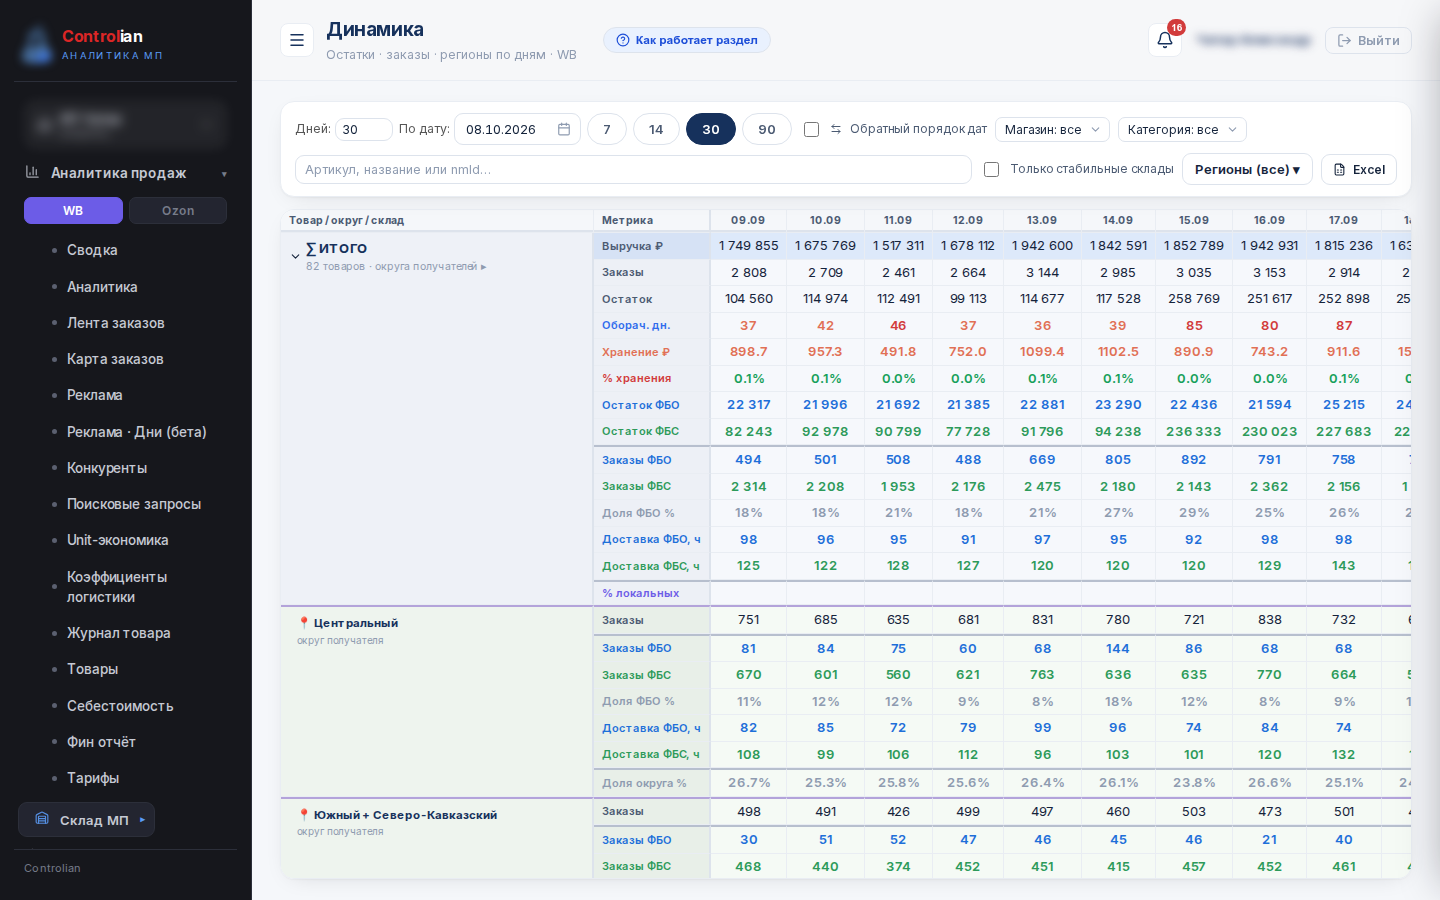This screenshot has height=900, width=1440.
Task: Click the pin icon next to Центральный
Action: click(304, 623)
